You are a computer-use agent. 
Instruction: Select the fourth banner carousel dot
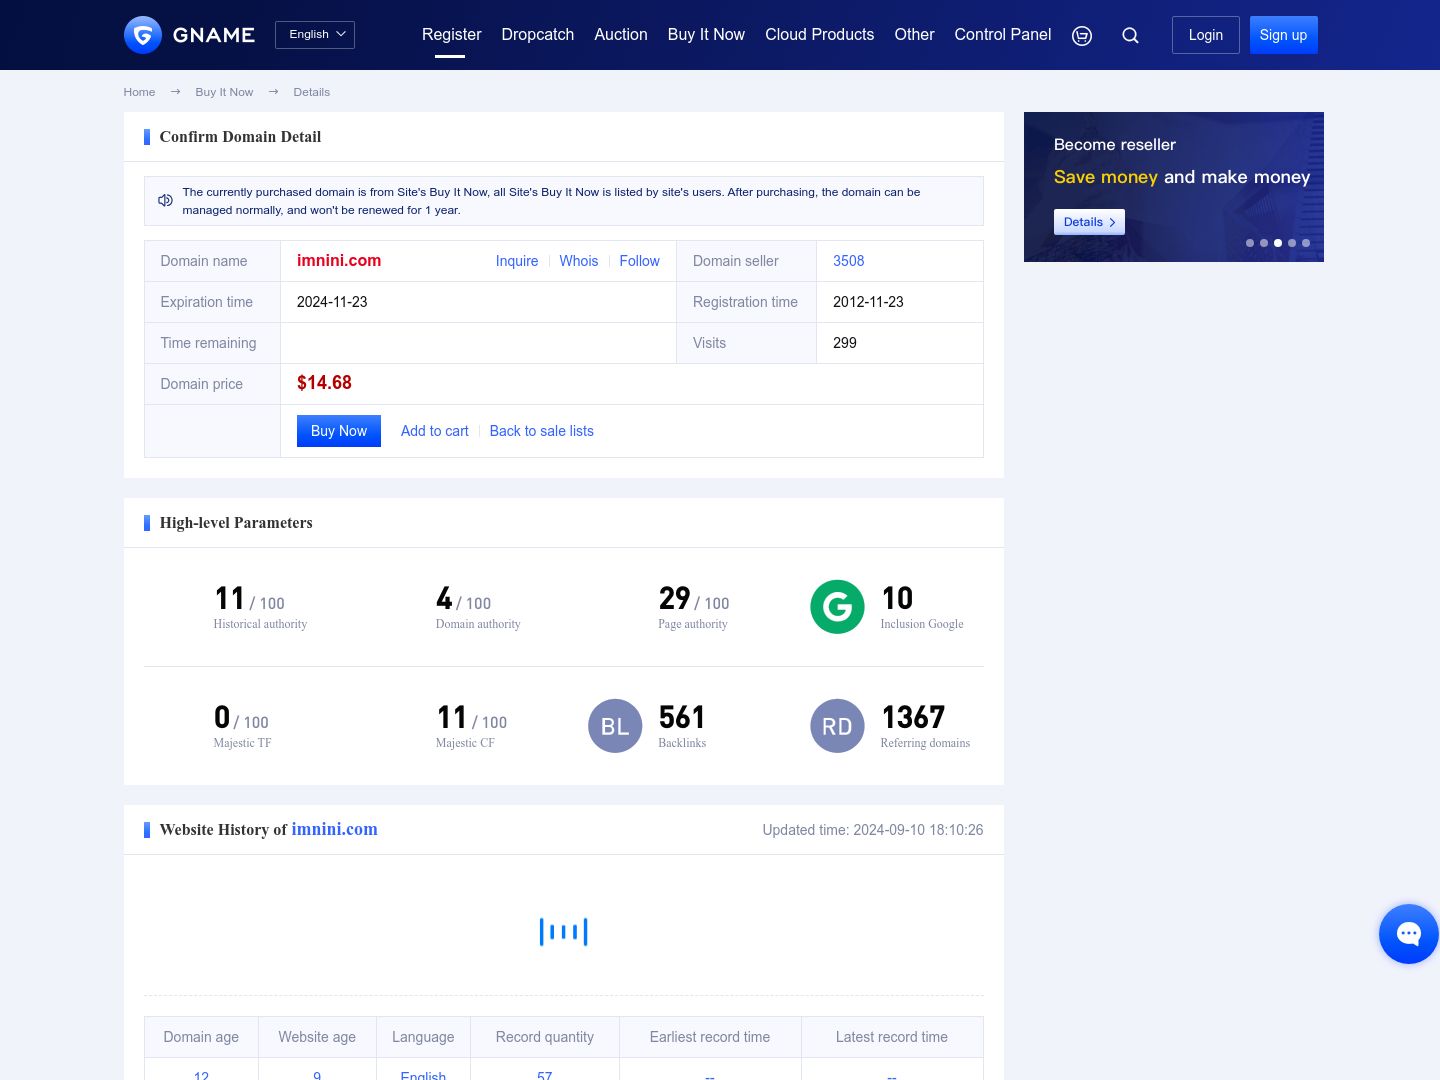tap(1292, 243)
